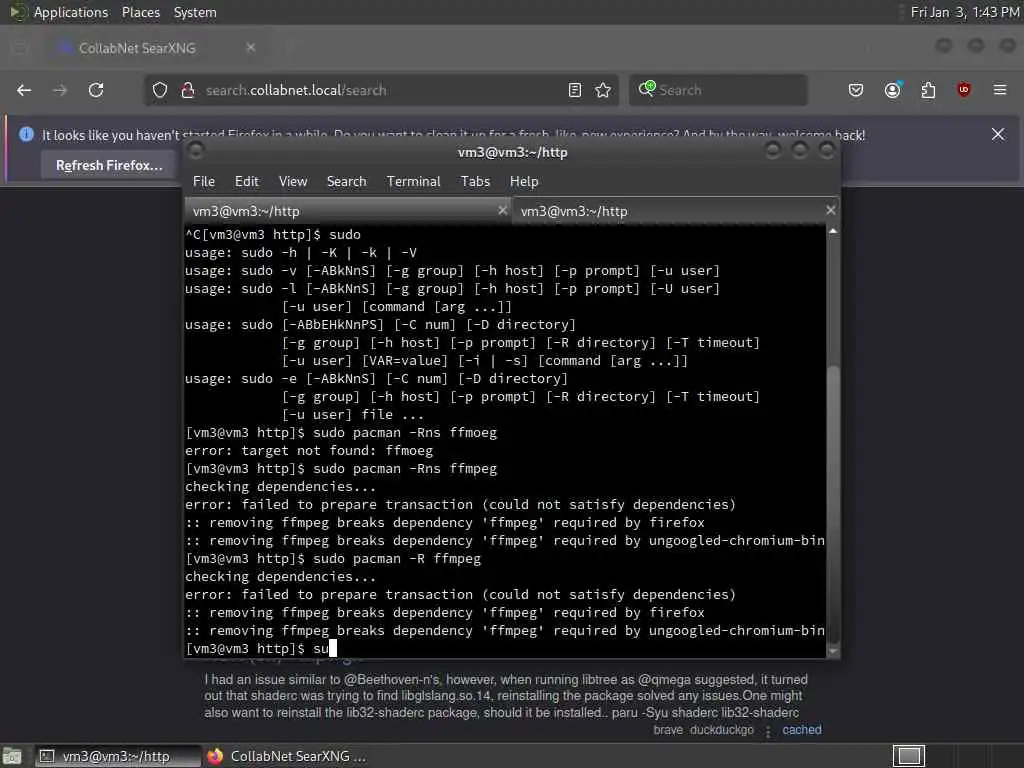Open terminal Edit menu
Screen dimensions: 1024x768
coord(247,182)
